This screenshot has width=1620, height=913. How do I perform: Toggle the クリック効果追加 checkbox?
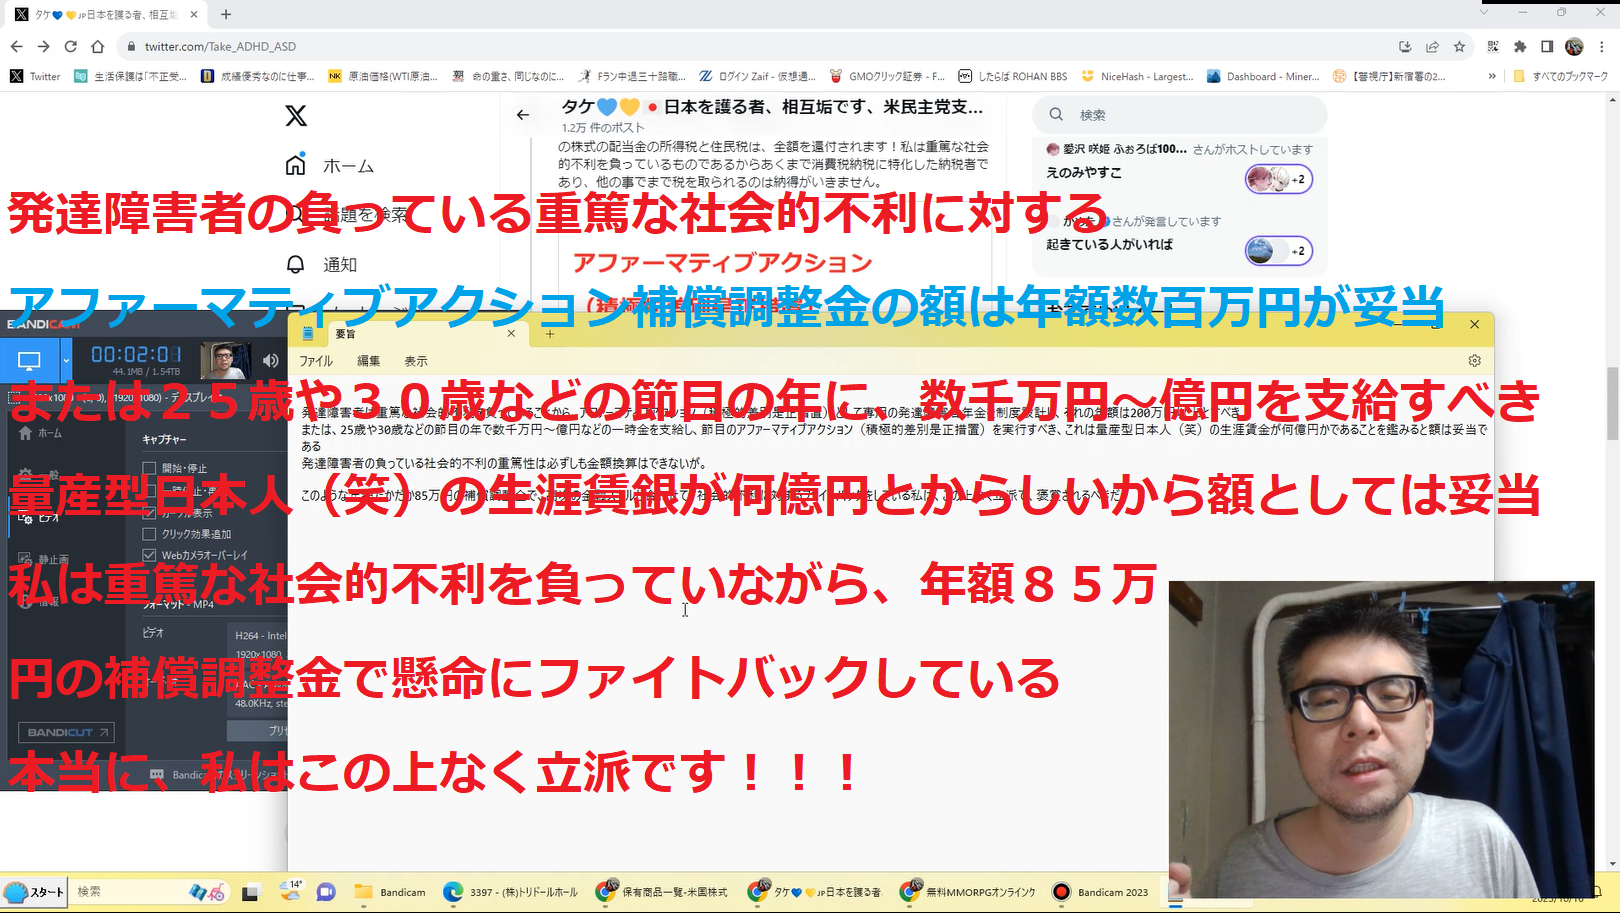pyautogui.click(x=149, y=534)
